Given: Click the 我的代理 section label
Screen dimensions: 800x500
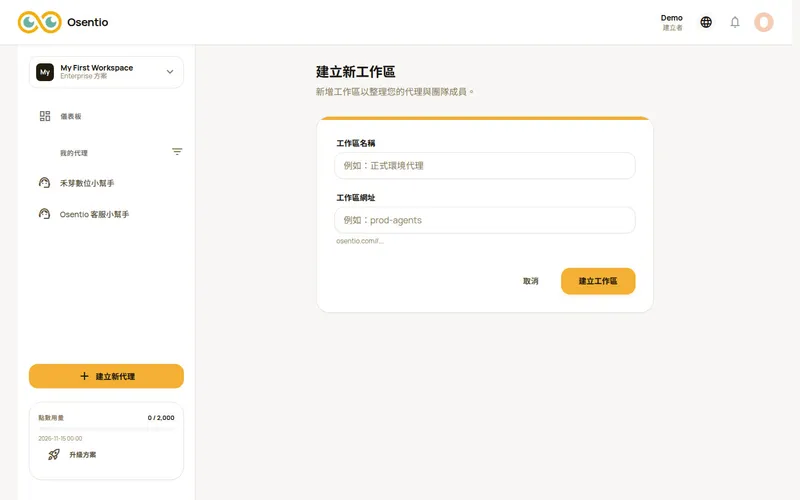Looking at the screenshot, I should pyautogui.click(x=74, y=153).
